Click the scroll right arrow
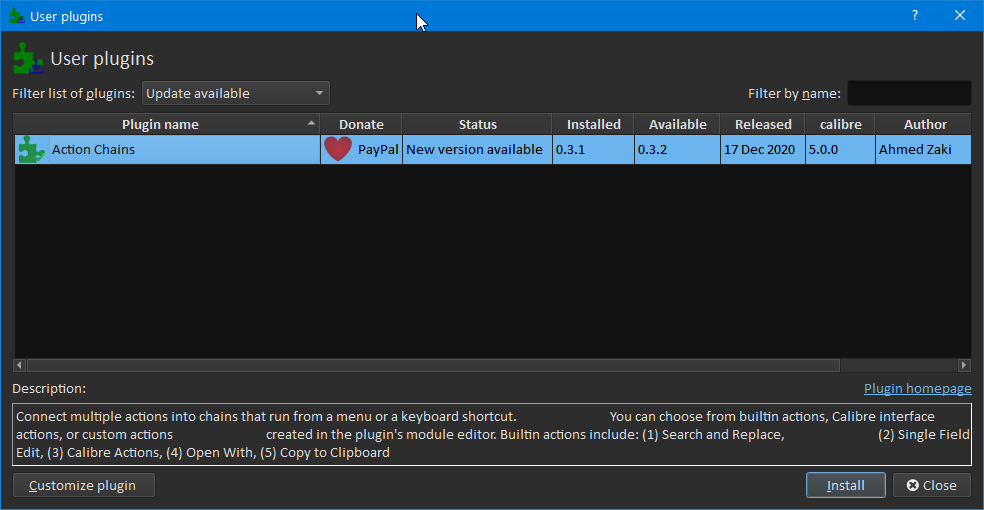 (965, 365)
